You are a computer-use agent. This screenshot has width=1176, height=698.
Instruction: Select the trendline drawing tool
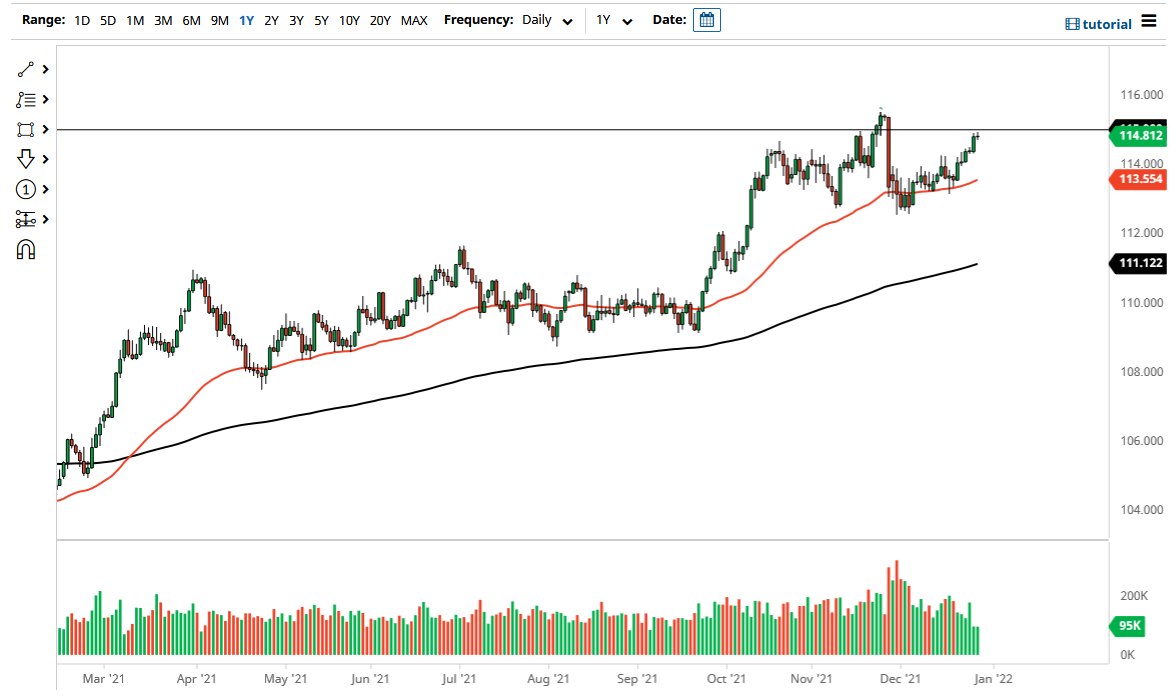coord(27,69)
